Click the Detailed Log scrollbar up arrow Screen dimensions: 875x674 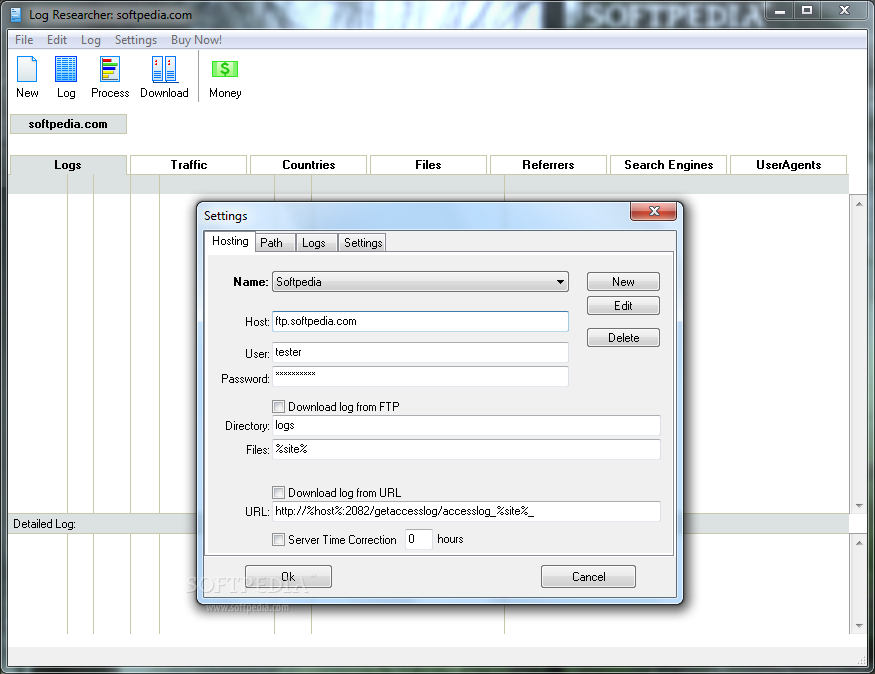[859, 543]
